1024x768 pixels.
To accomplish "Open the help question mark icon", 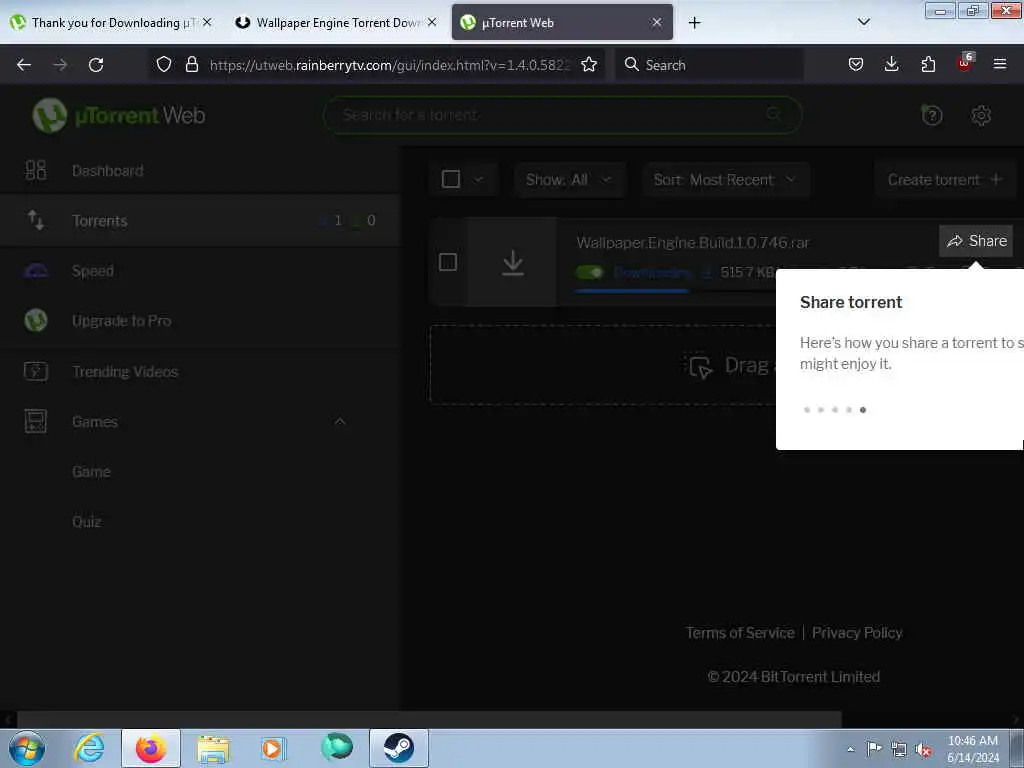I will (931, 116).
